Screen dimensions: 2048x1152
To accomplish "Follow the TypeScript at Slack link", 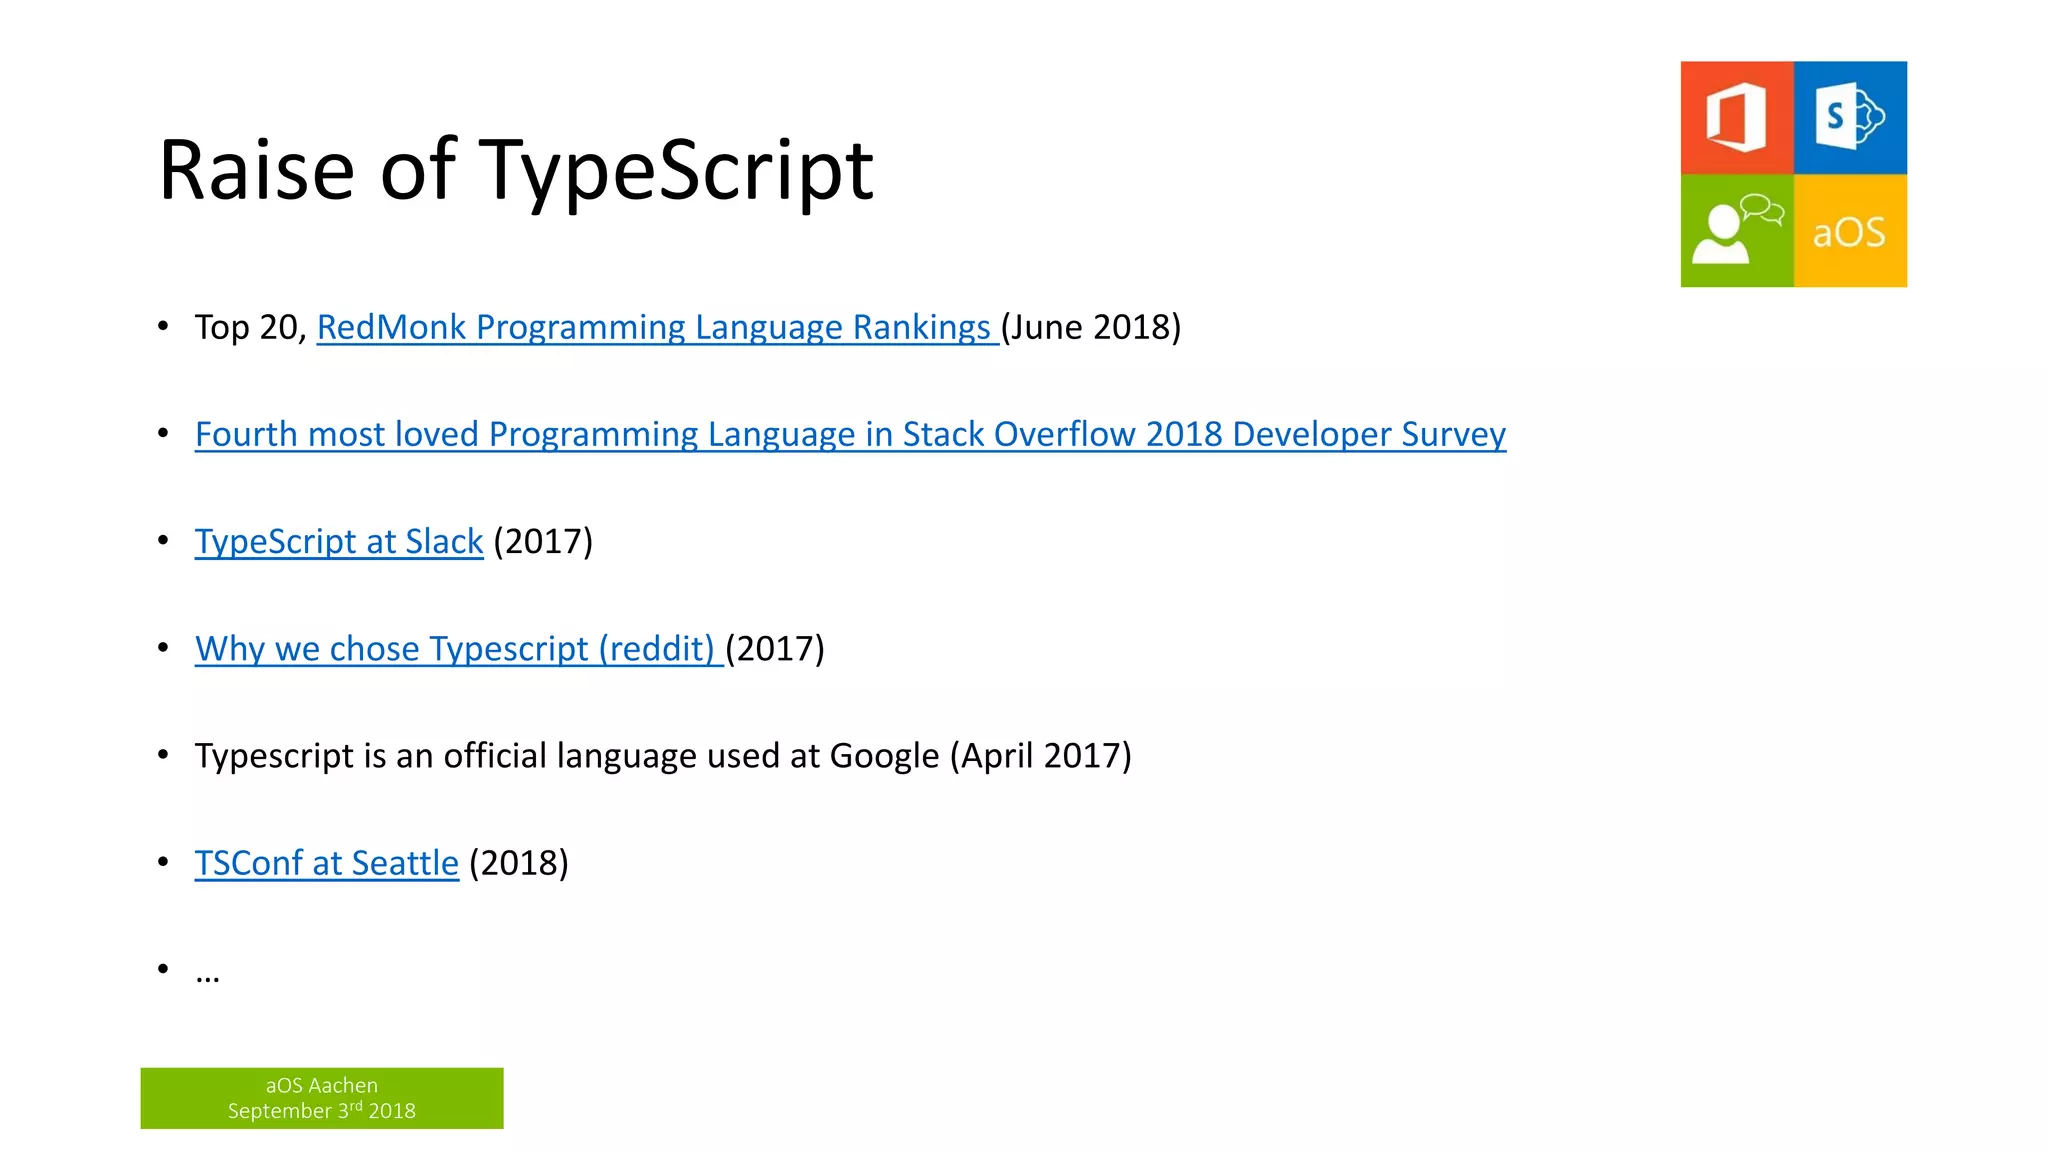I will point(339,541).
